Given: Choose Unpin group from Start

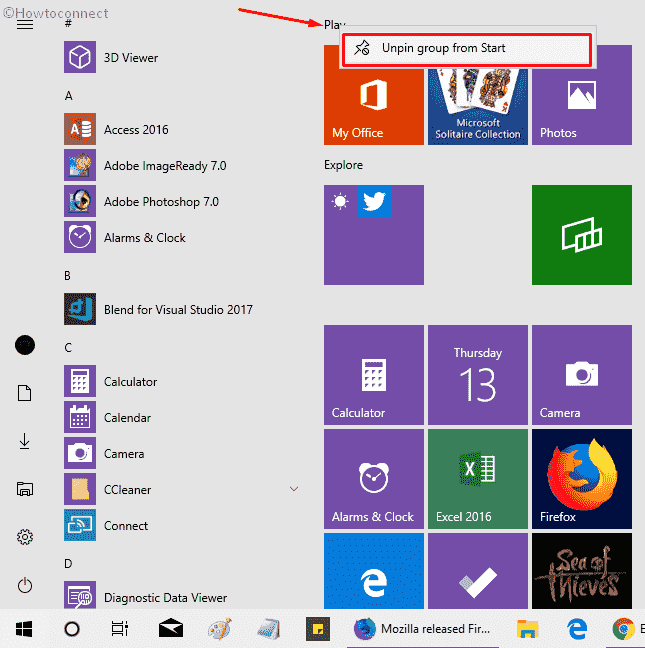Looking at the screenshot, I should coord(467,49).
